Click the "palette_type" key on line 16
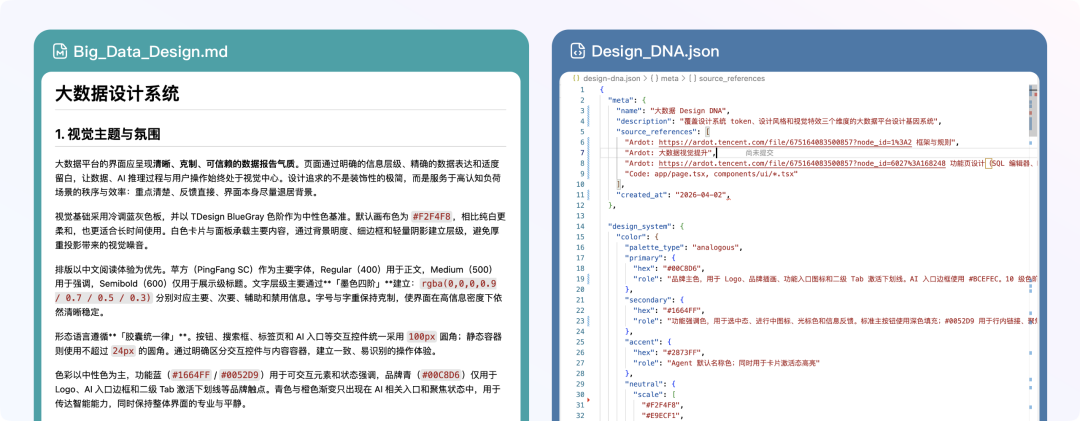Screen dimensions: 1080x421 tap(656, 247)
